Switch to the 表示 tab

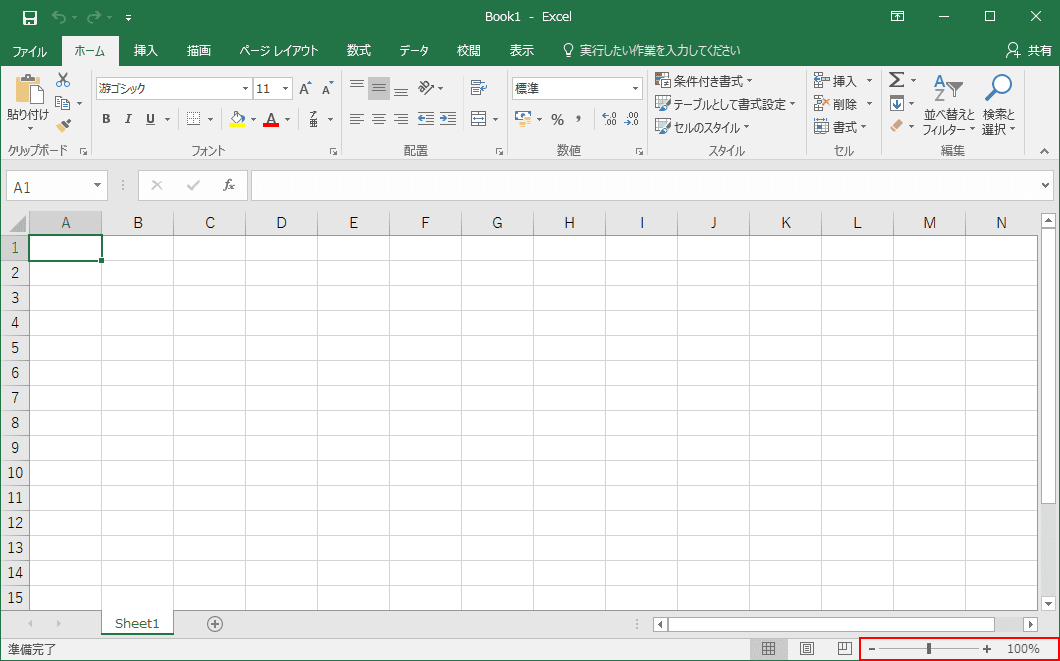(x=521, y=51)
